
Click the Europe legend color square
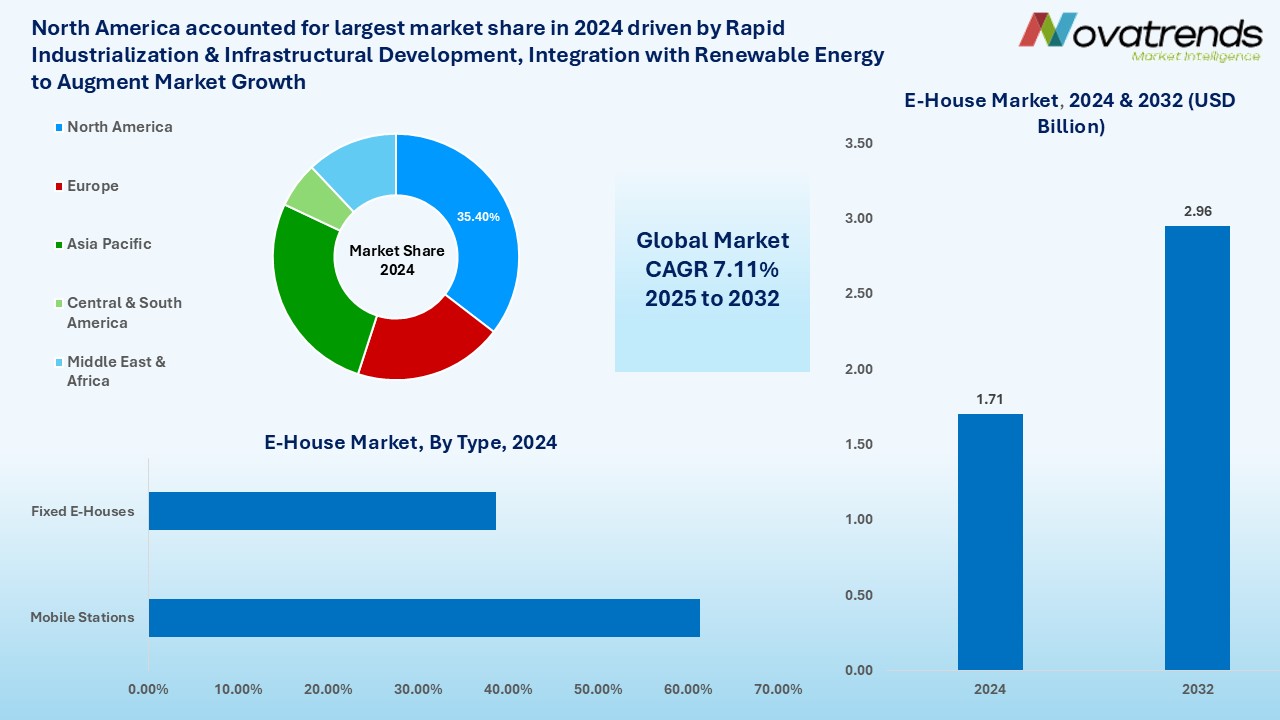(60, 187)
